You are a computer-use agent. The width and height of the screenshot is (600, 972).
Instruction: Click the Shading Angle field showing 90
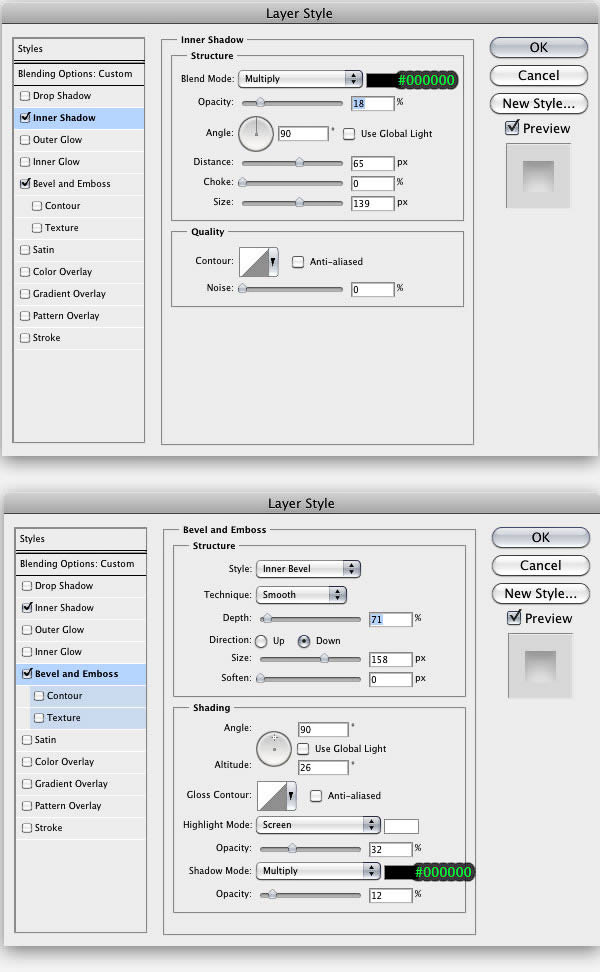323,730
